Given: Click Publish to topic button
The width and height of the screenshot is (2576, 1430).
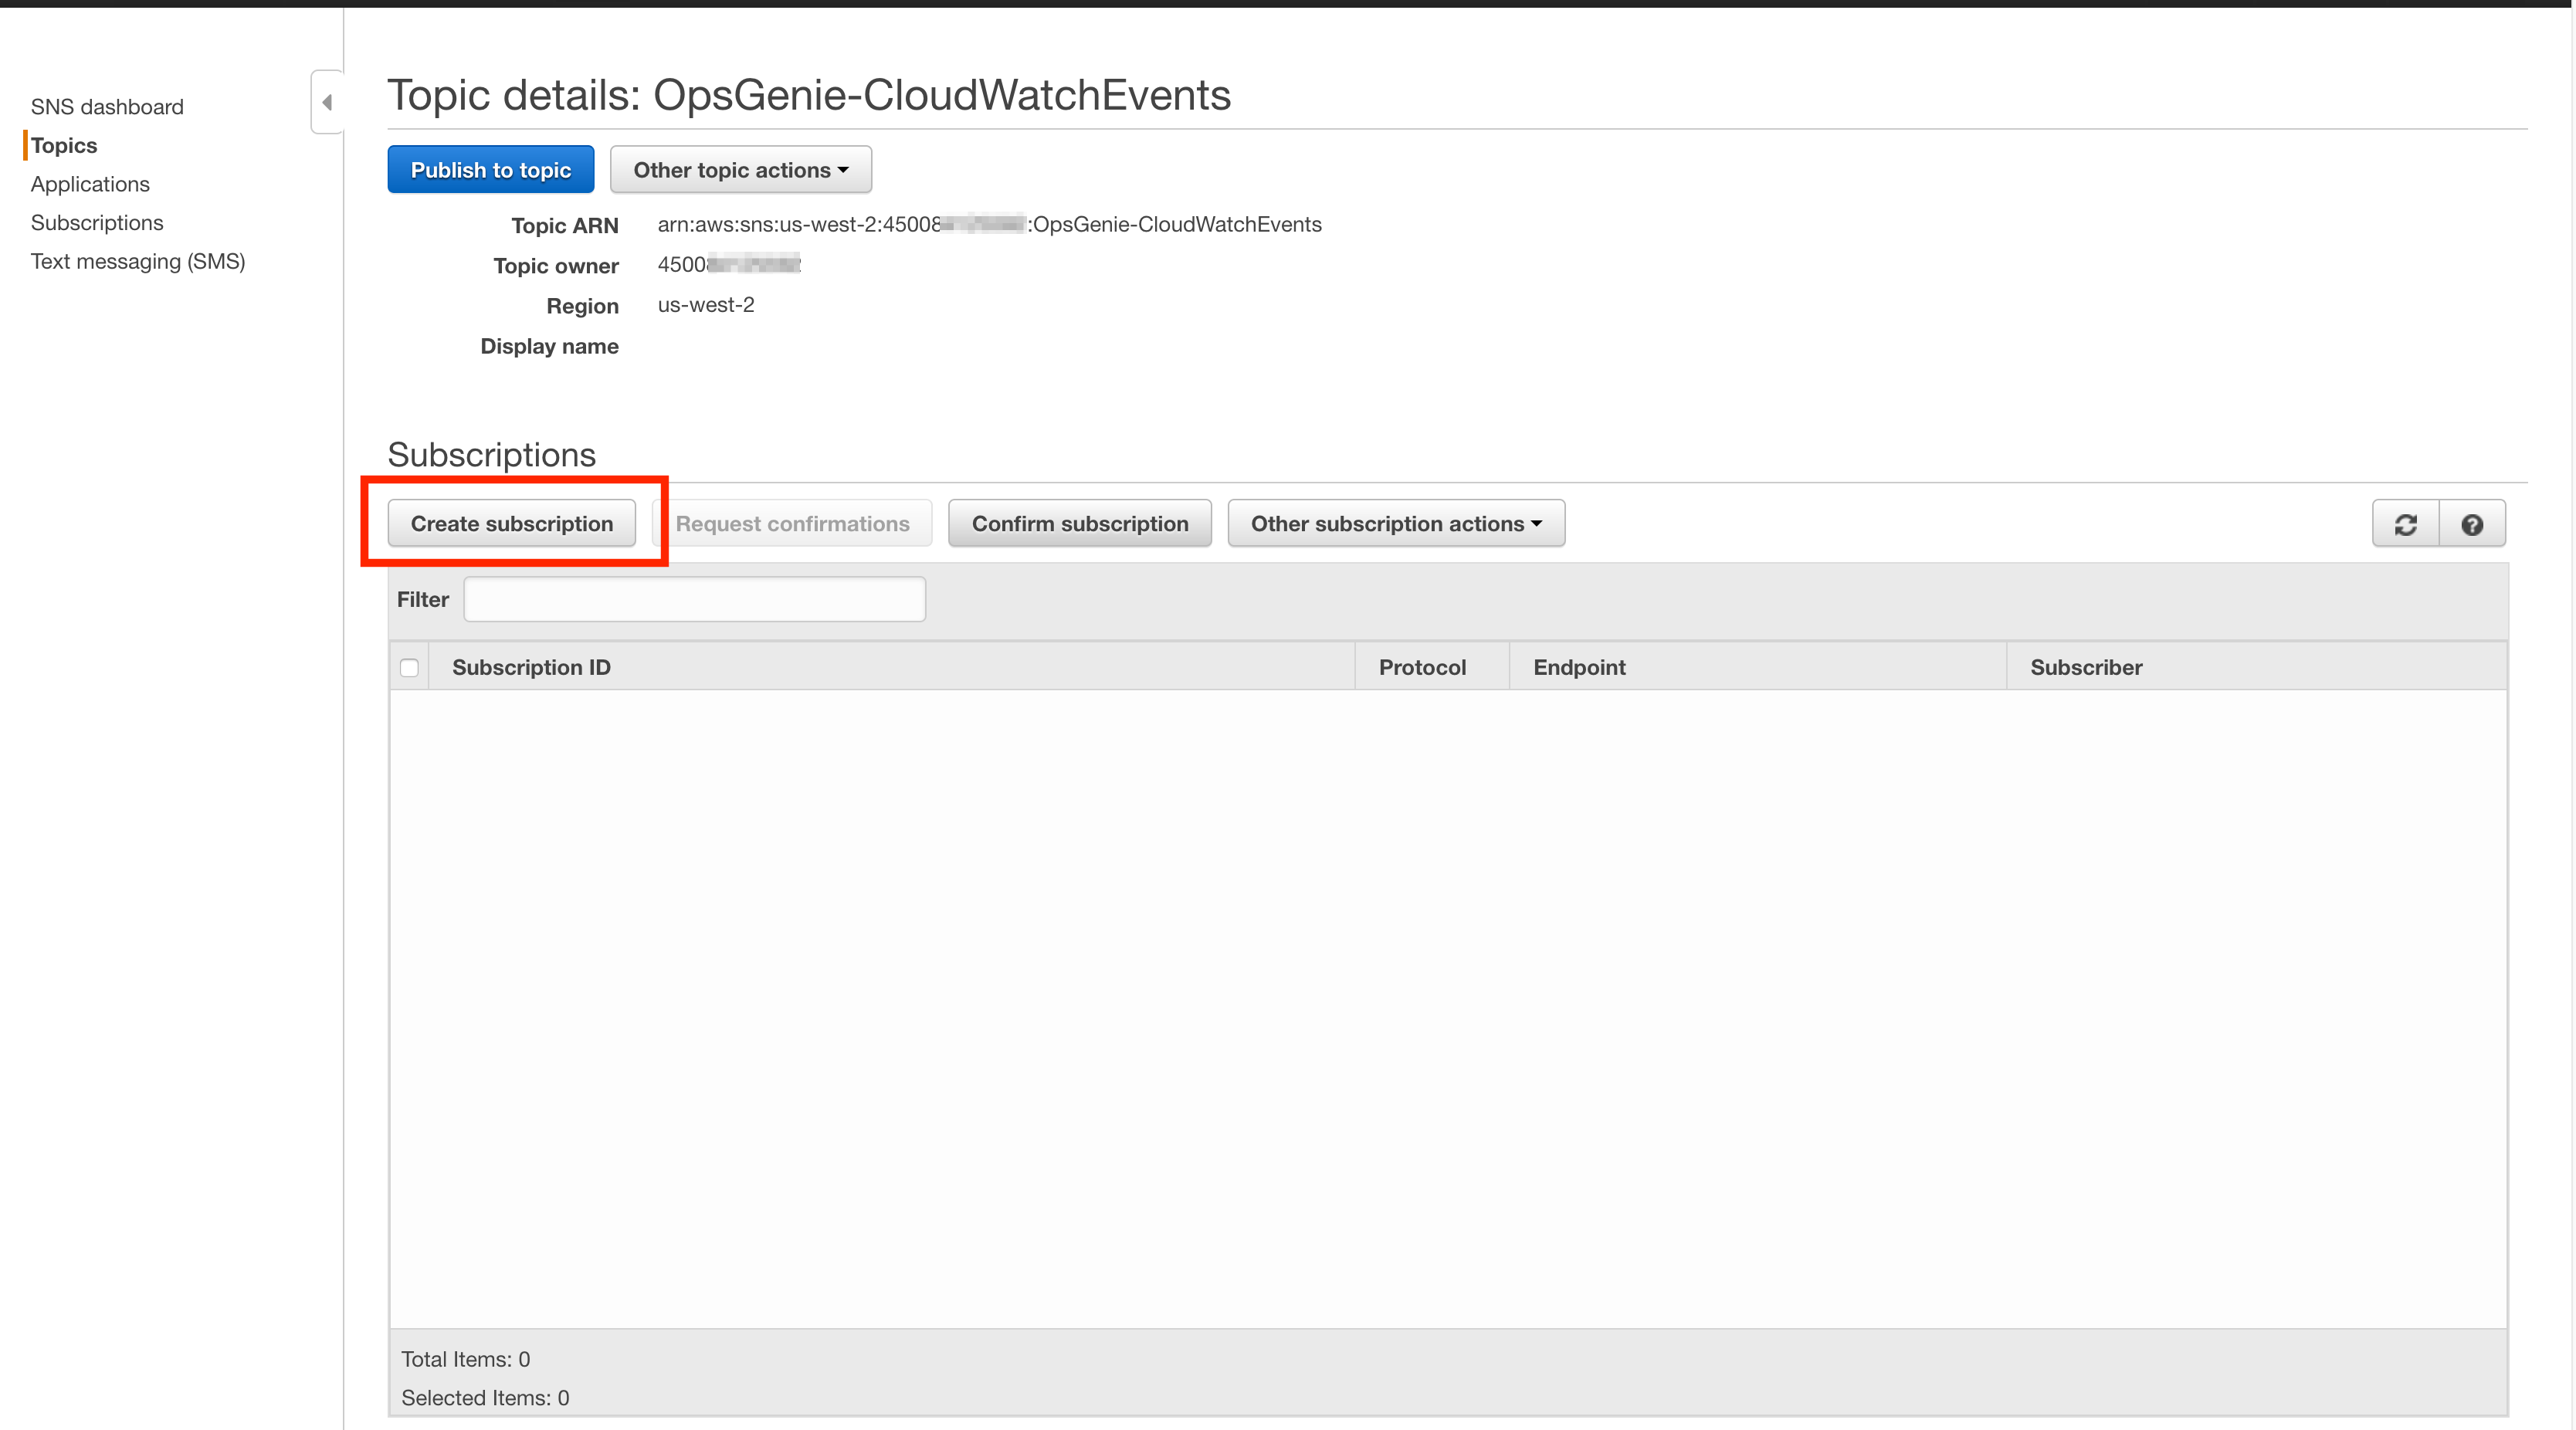Looking at the screenshot, I should [488, 169].
